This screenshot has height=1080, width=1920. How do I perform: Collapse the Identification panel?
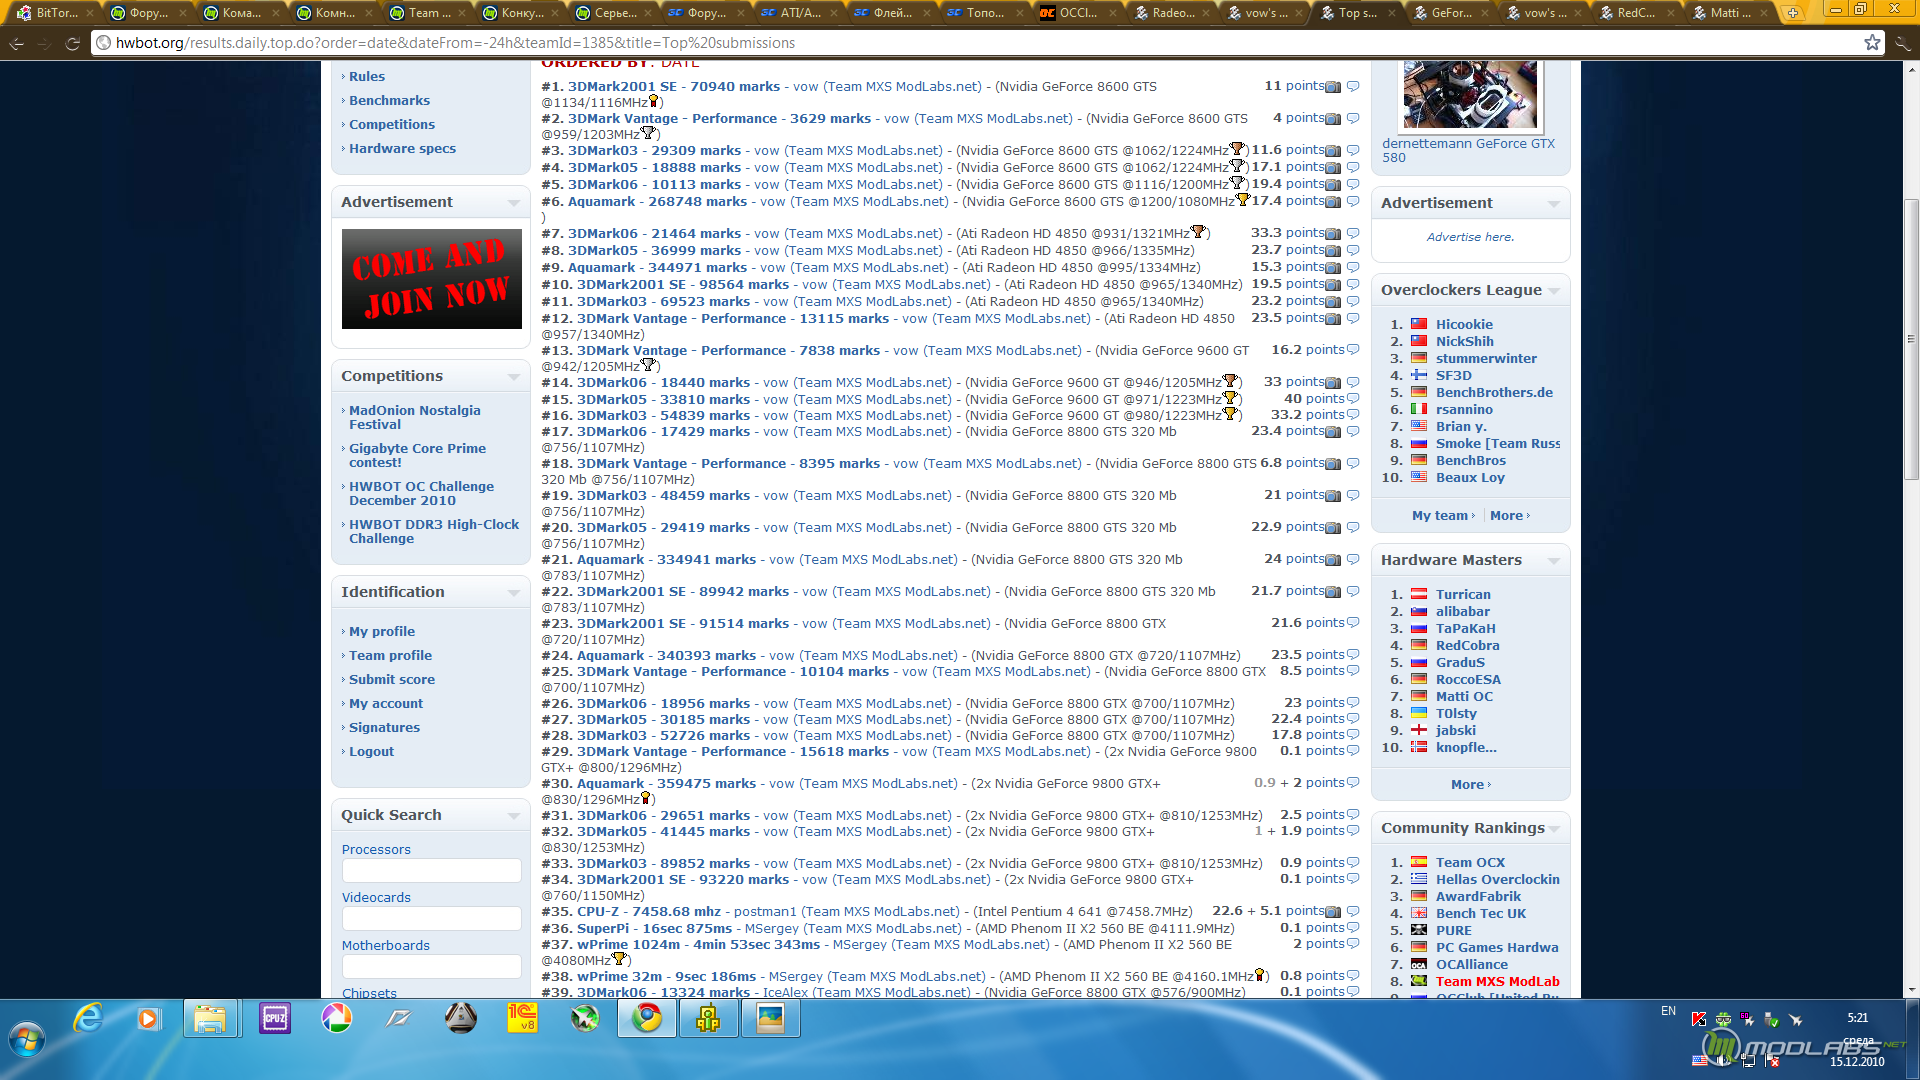(x=514, y=593)
